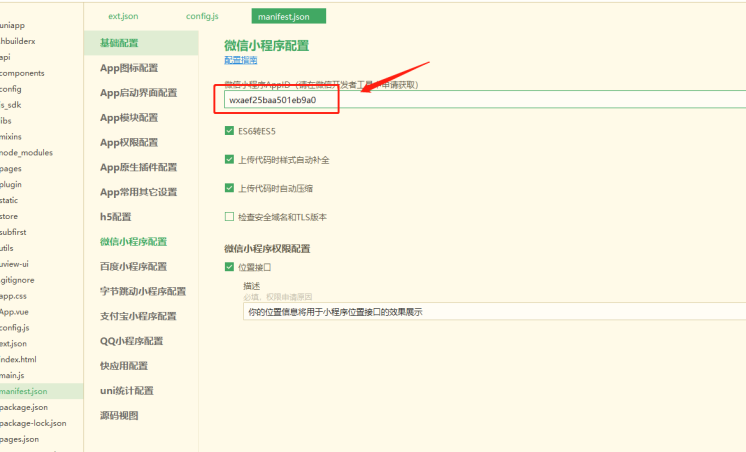This screenshot has height=452, width=746.
Task: Select utils folder in file tree
Action: [x=7, y=248]
